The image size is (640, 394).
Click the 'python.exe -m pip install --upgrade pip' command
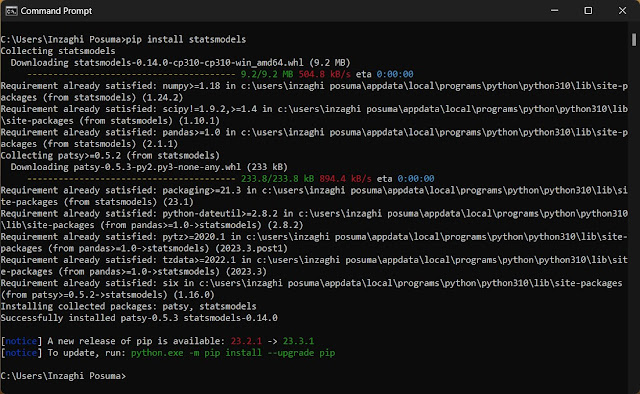pyautogui.click(x=233, y=353)
